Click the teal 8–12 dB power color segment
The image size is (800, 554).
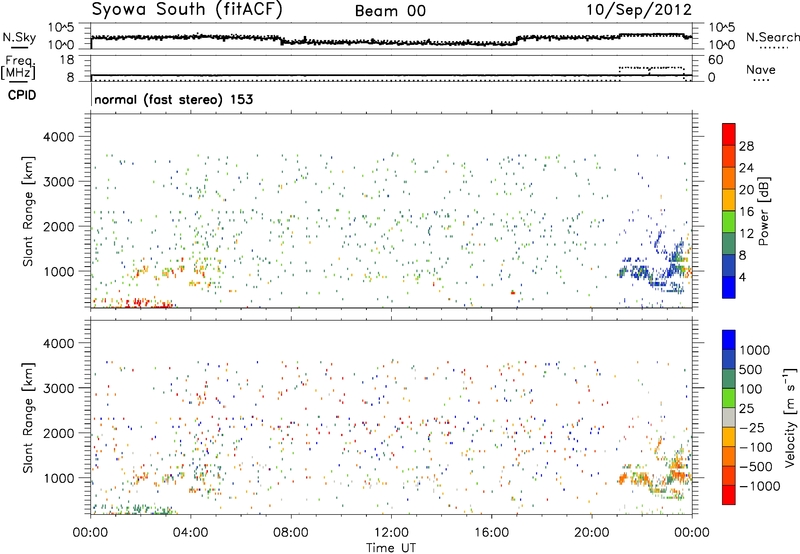pyautogui.click(x=729, y=243)
